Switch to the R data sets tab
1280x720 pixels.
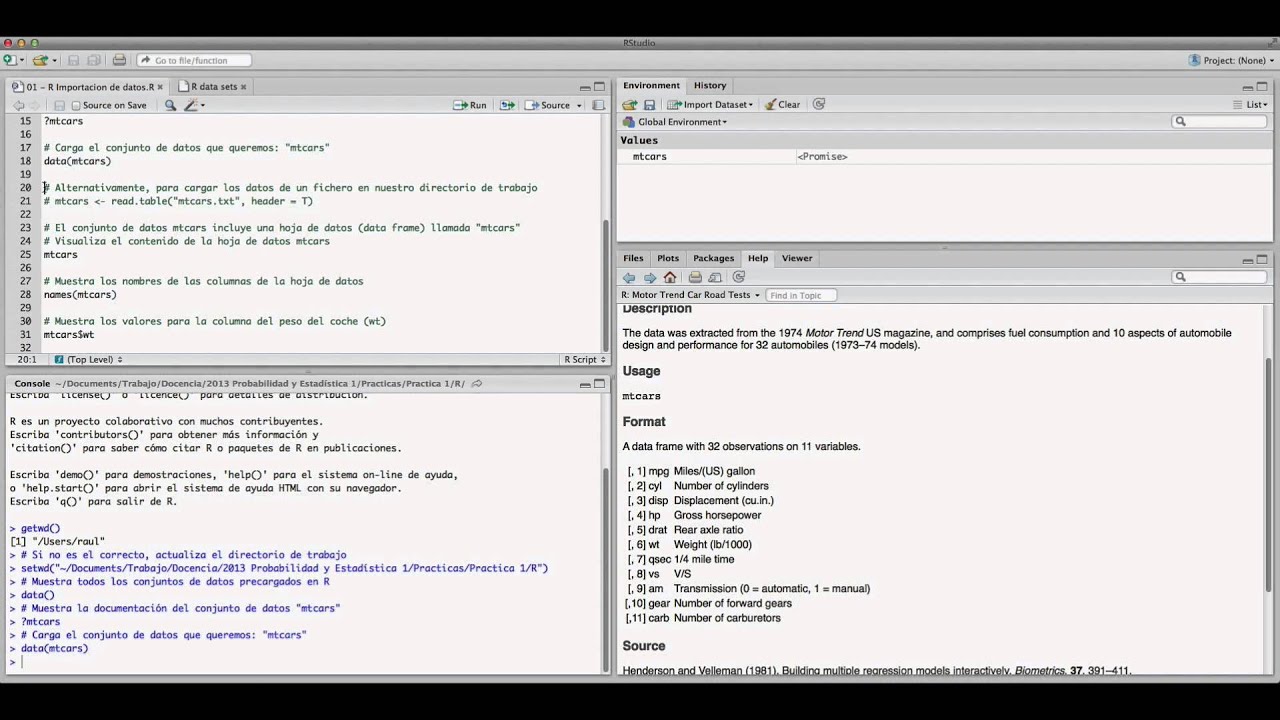(212, 87)
